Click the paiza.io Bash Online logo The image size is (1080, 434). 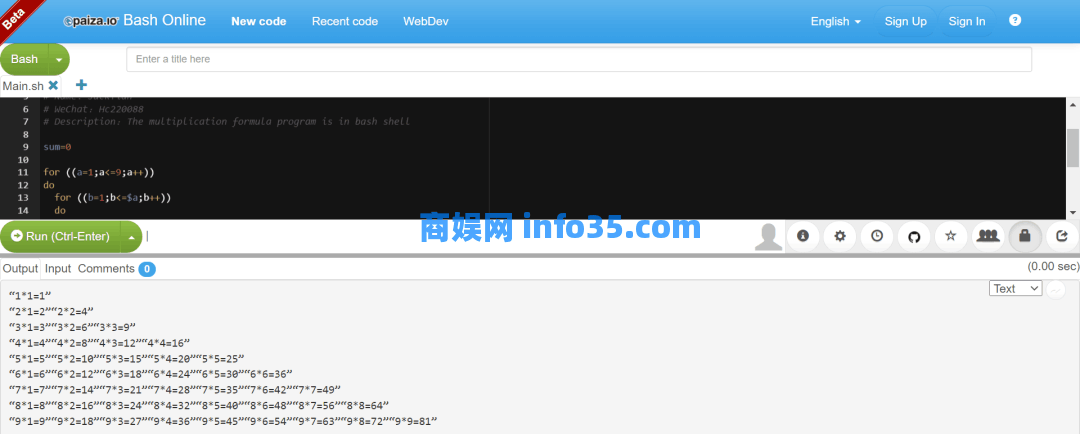point(134,21)
